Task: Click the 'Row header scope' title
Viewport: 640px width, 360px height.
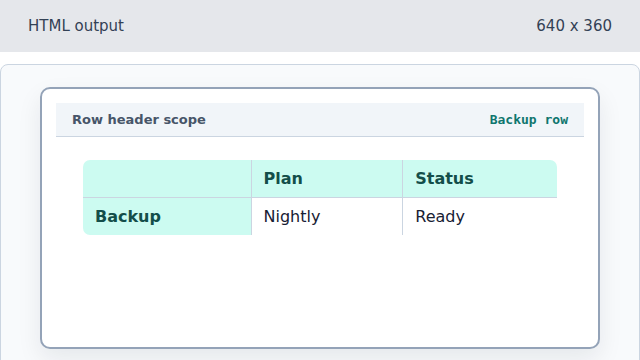Action: pyautogui.click(x=139, y=120)
